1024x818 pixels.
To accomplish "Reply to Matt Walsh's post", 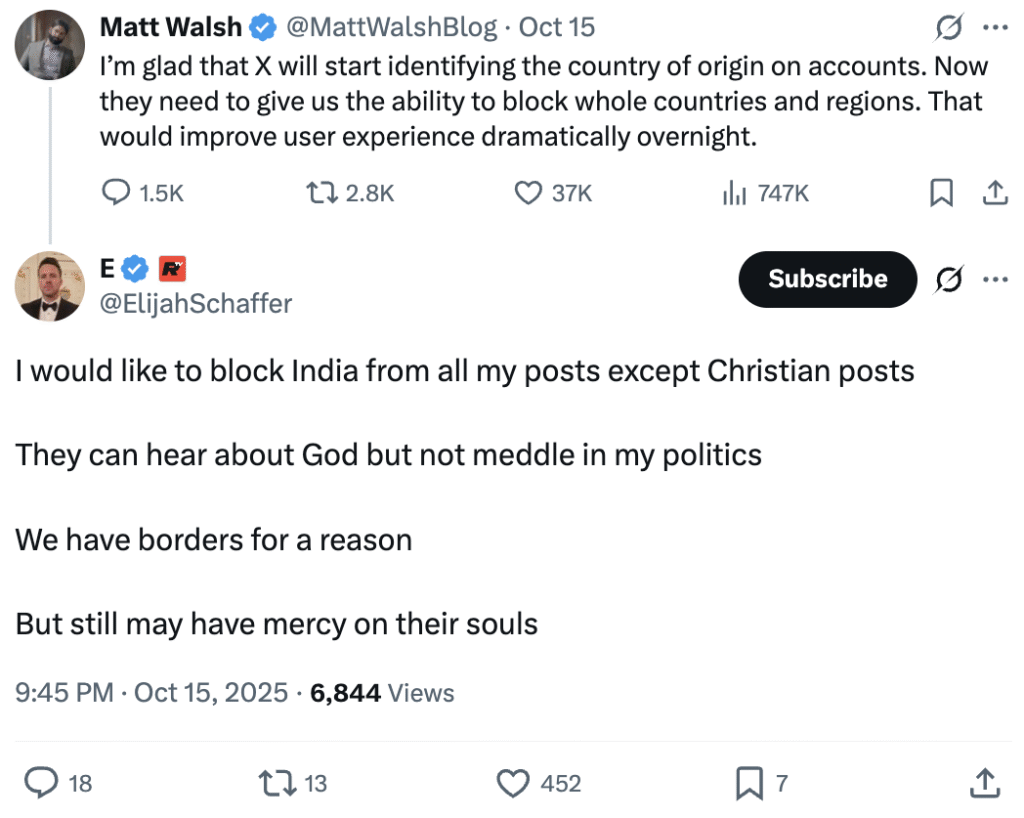I will [118, 193].
